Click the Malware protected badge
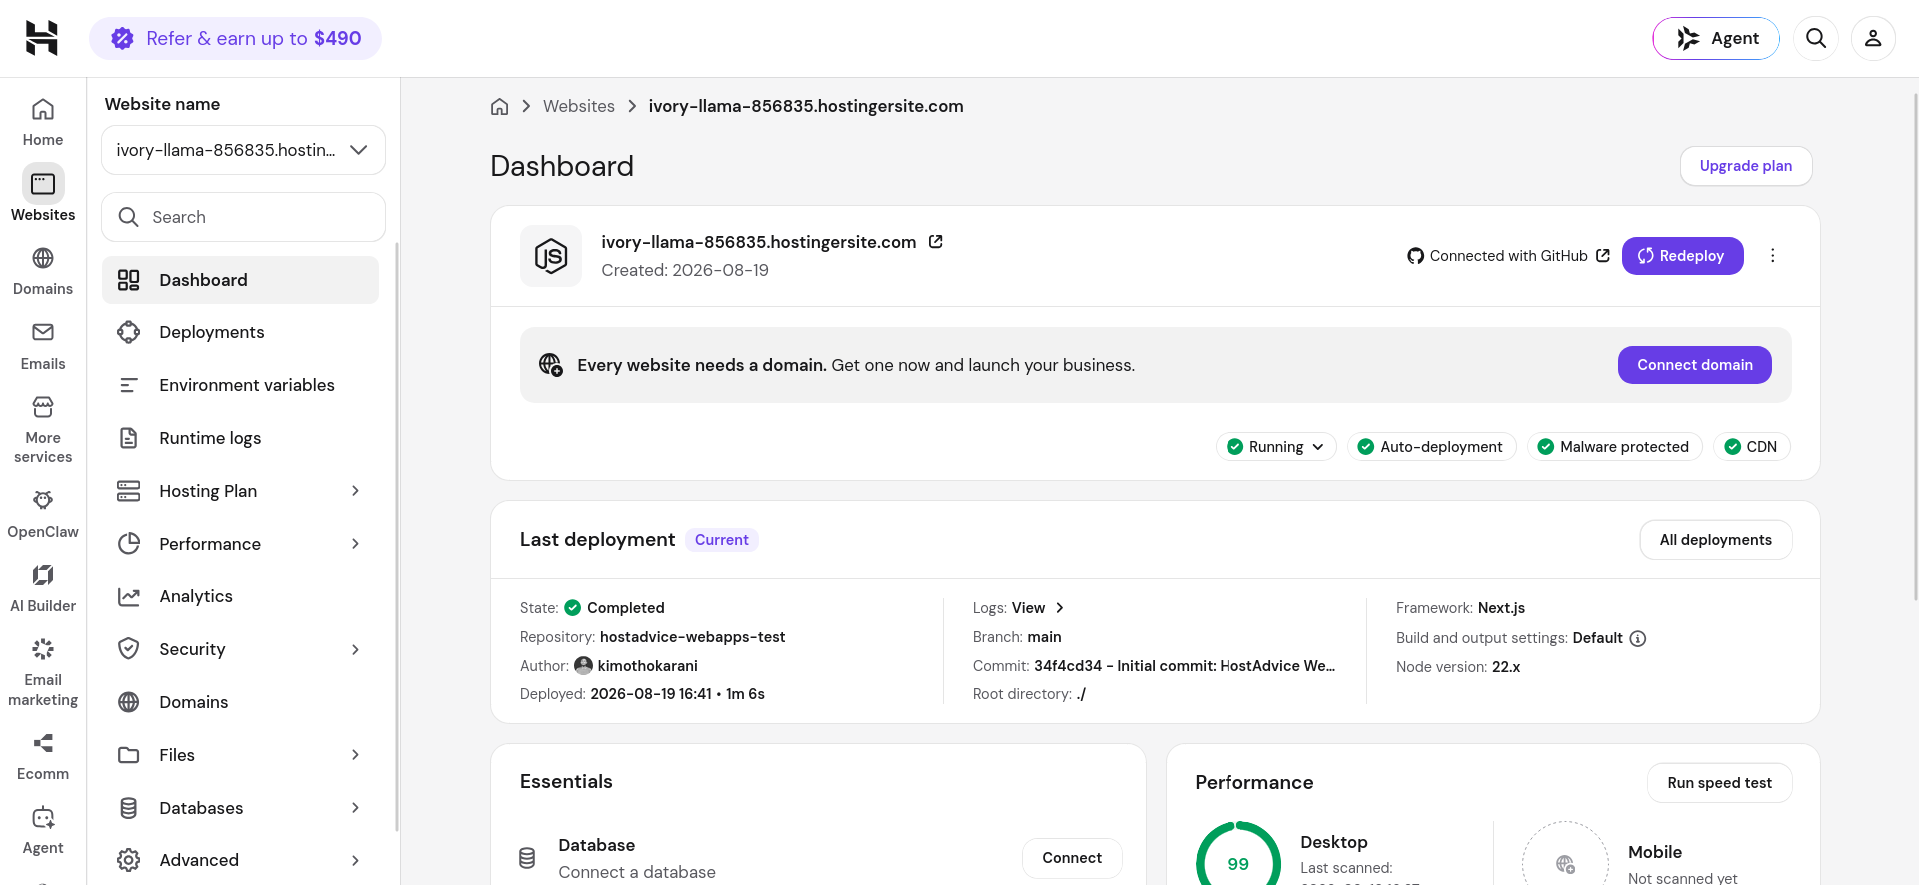 point(1614,447)
